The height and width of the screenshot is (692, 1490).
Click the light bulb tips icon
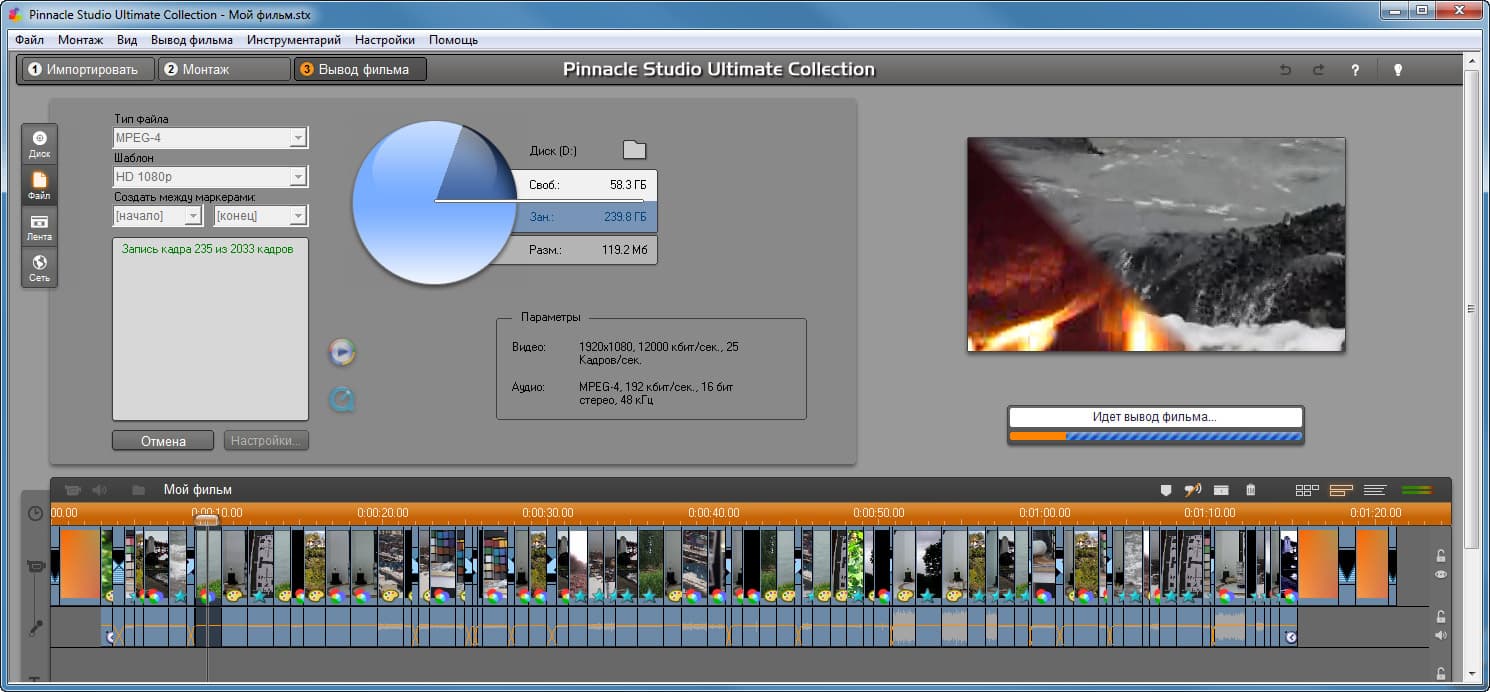click(x=1398, y=70)
